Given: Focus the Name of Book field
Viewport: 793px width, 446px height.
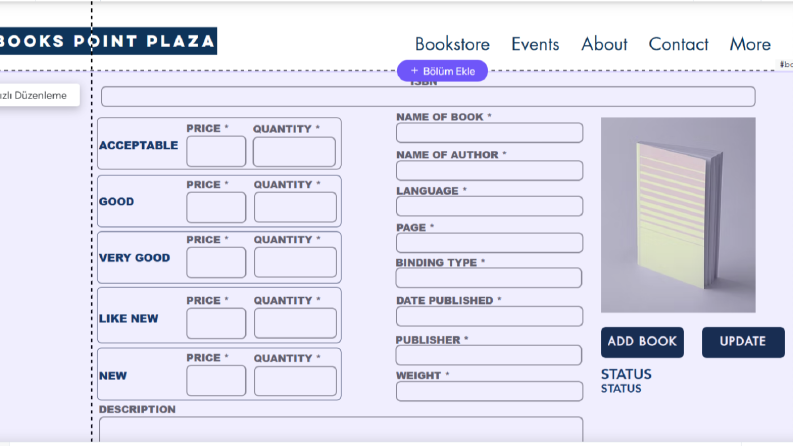Looking at the screenshot, I should pyautogui.click(x=490, y=132).
